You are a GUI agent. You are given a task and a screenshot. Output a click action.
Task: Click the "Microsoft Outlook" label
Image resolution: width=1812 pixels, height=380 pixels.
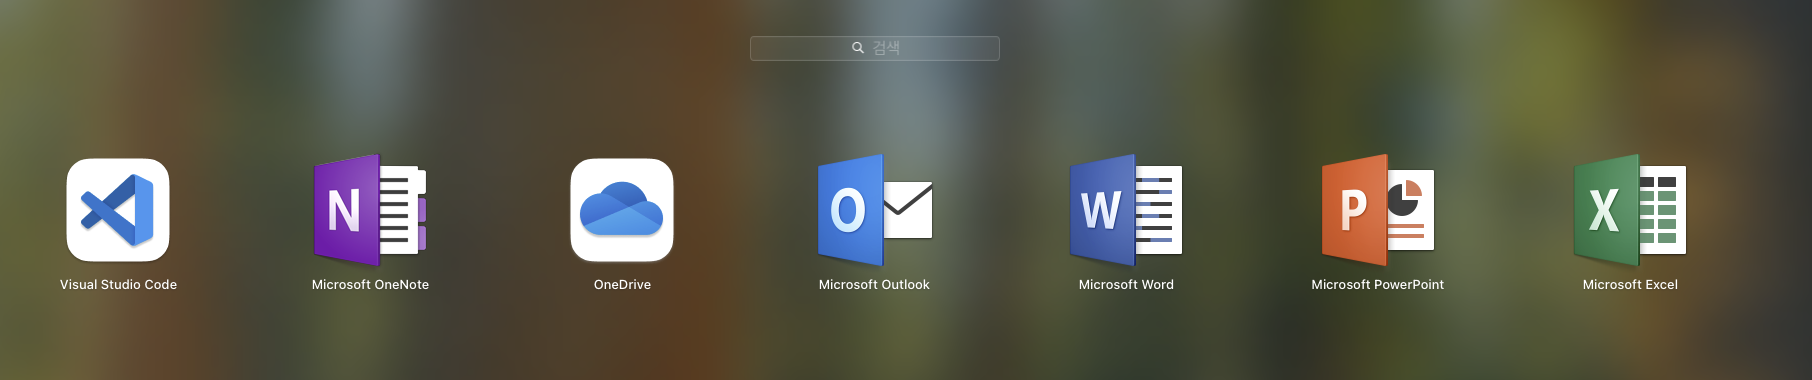coord(874,285)
